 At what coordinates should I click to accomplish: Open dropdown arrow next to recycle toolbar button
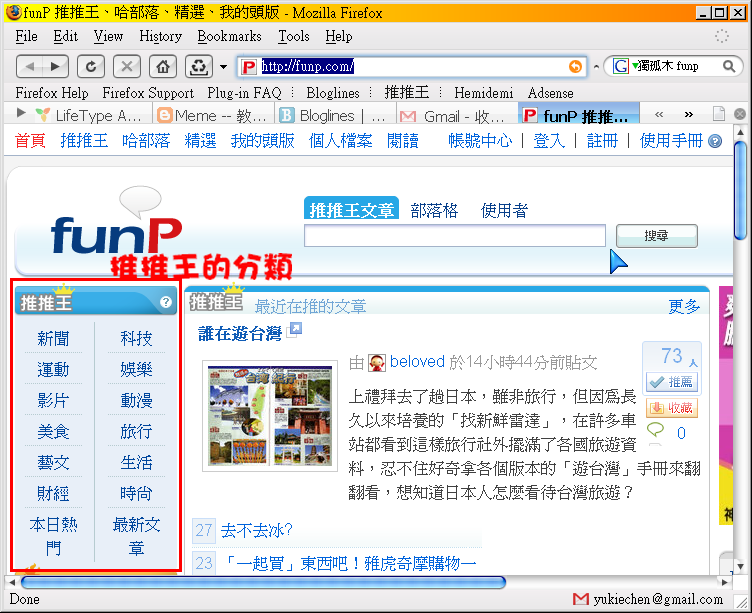click(x=223, y=67)
